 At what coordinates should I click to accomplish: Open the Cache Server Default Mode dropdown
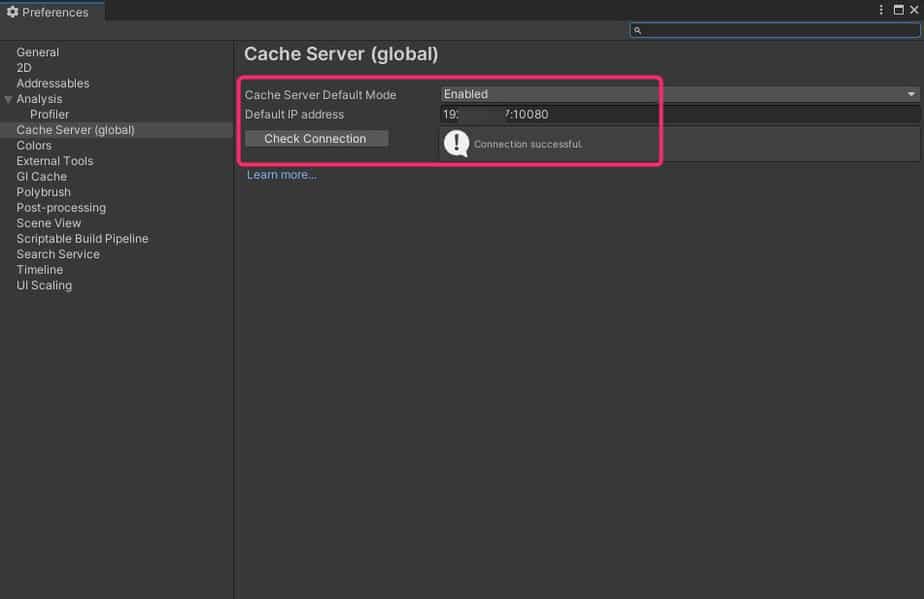(x=678, y=93)
